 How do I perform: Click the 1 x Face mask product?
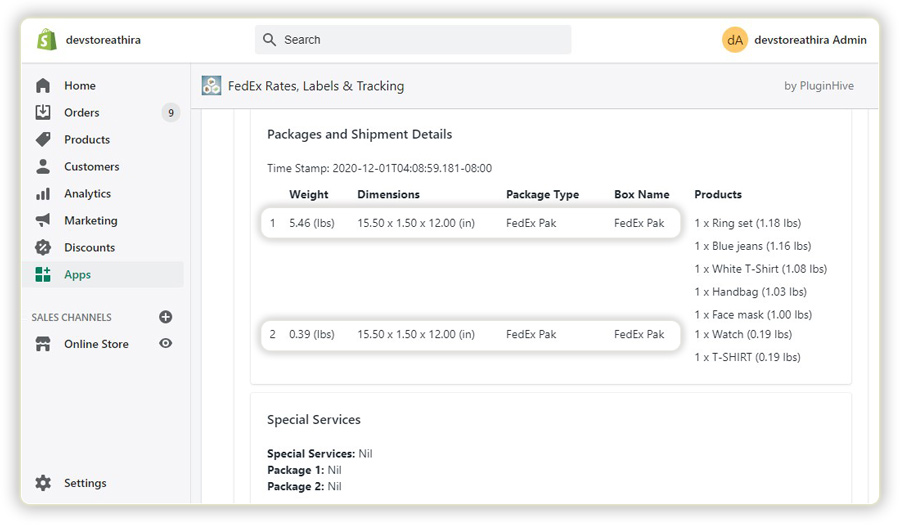point(753,315)
